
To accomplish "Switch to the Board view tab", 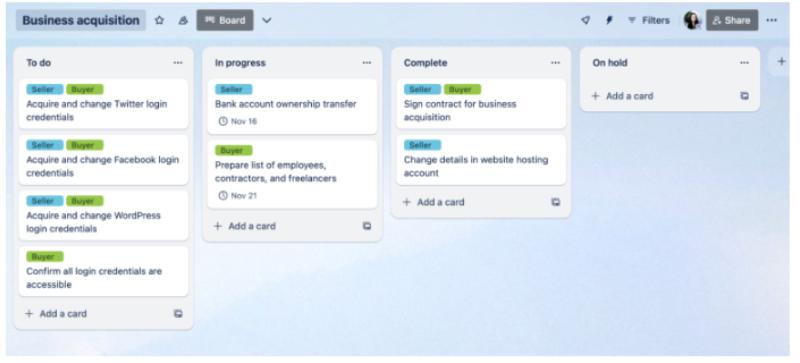I will click(x=225, y=20).
